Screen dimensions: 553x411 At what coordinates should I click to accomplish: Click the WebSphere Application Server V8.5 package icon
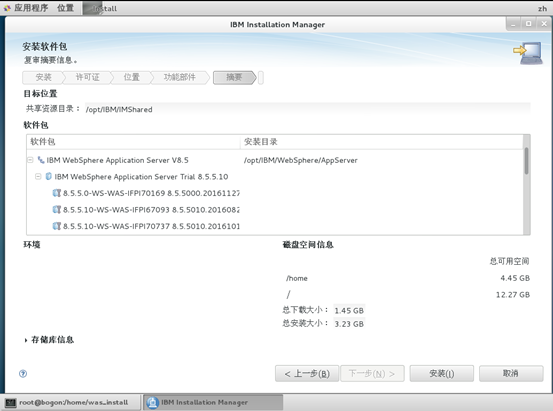coord(41,160)
